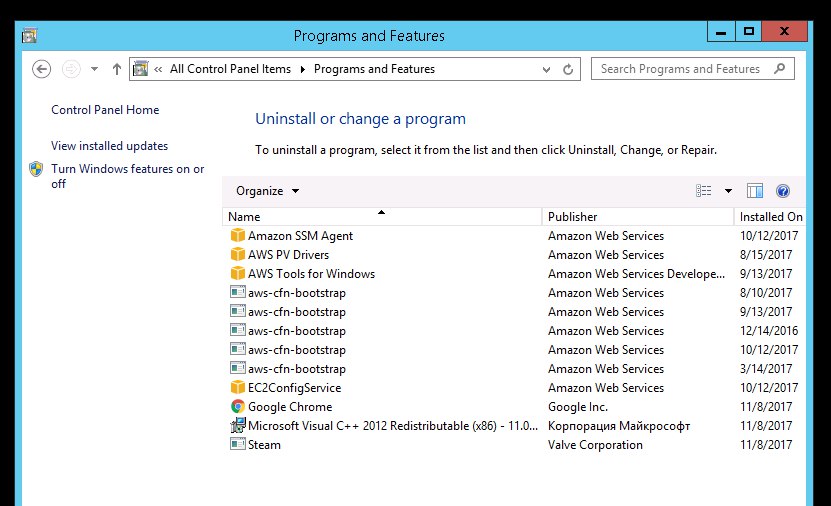Select the Google Chrome icon
This screenshot has height=506, width=831.
(237, 406)
